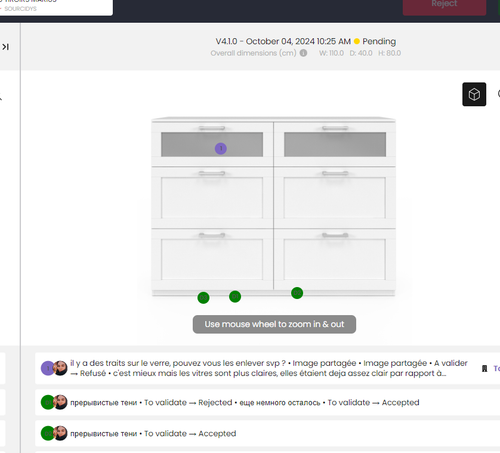Screen dimensions: 500x453
Task: Click the avatar in the purple 1 comment
Action: 60,368
